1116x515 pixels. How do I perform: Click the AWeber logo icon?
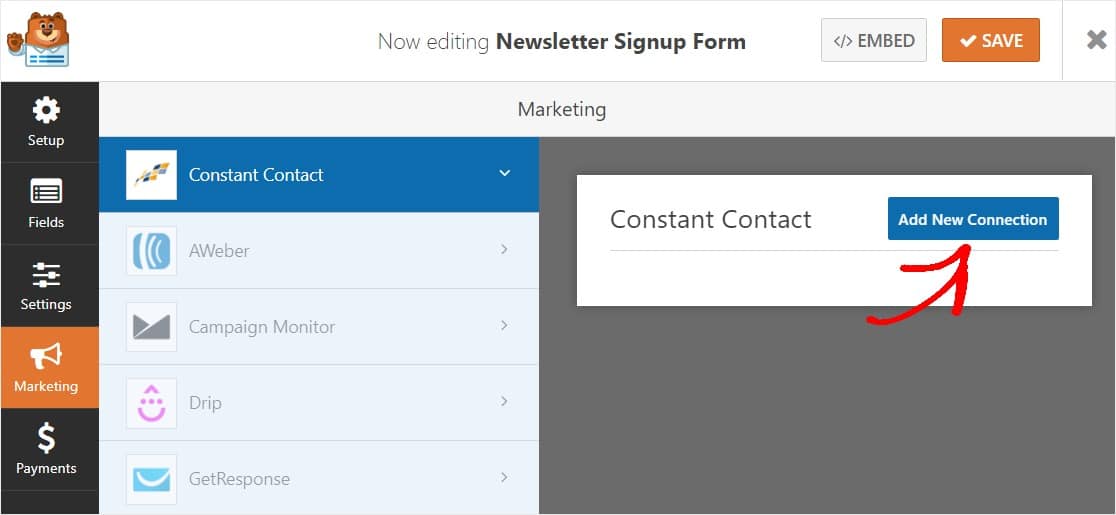point(151,251)
